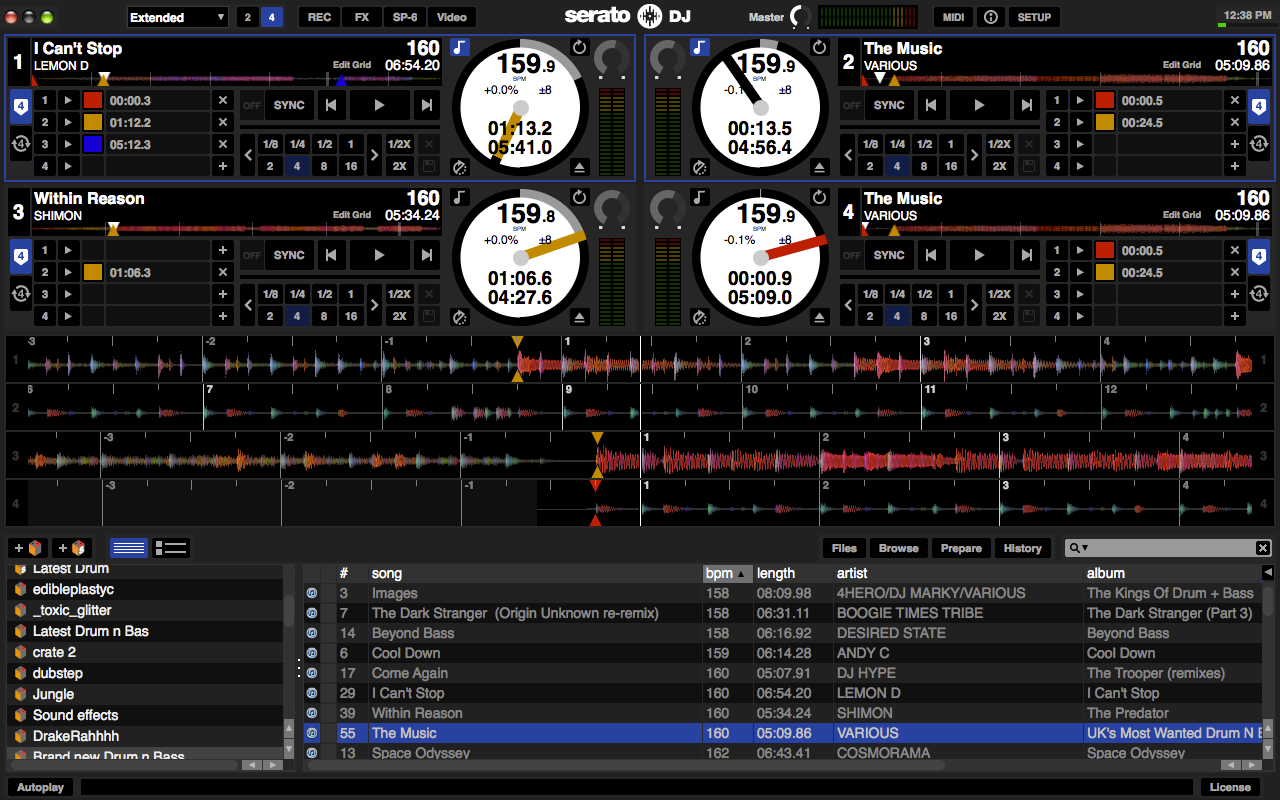Add cue point in slot 3 of deck 2

(1234, 144)
